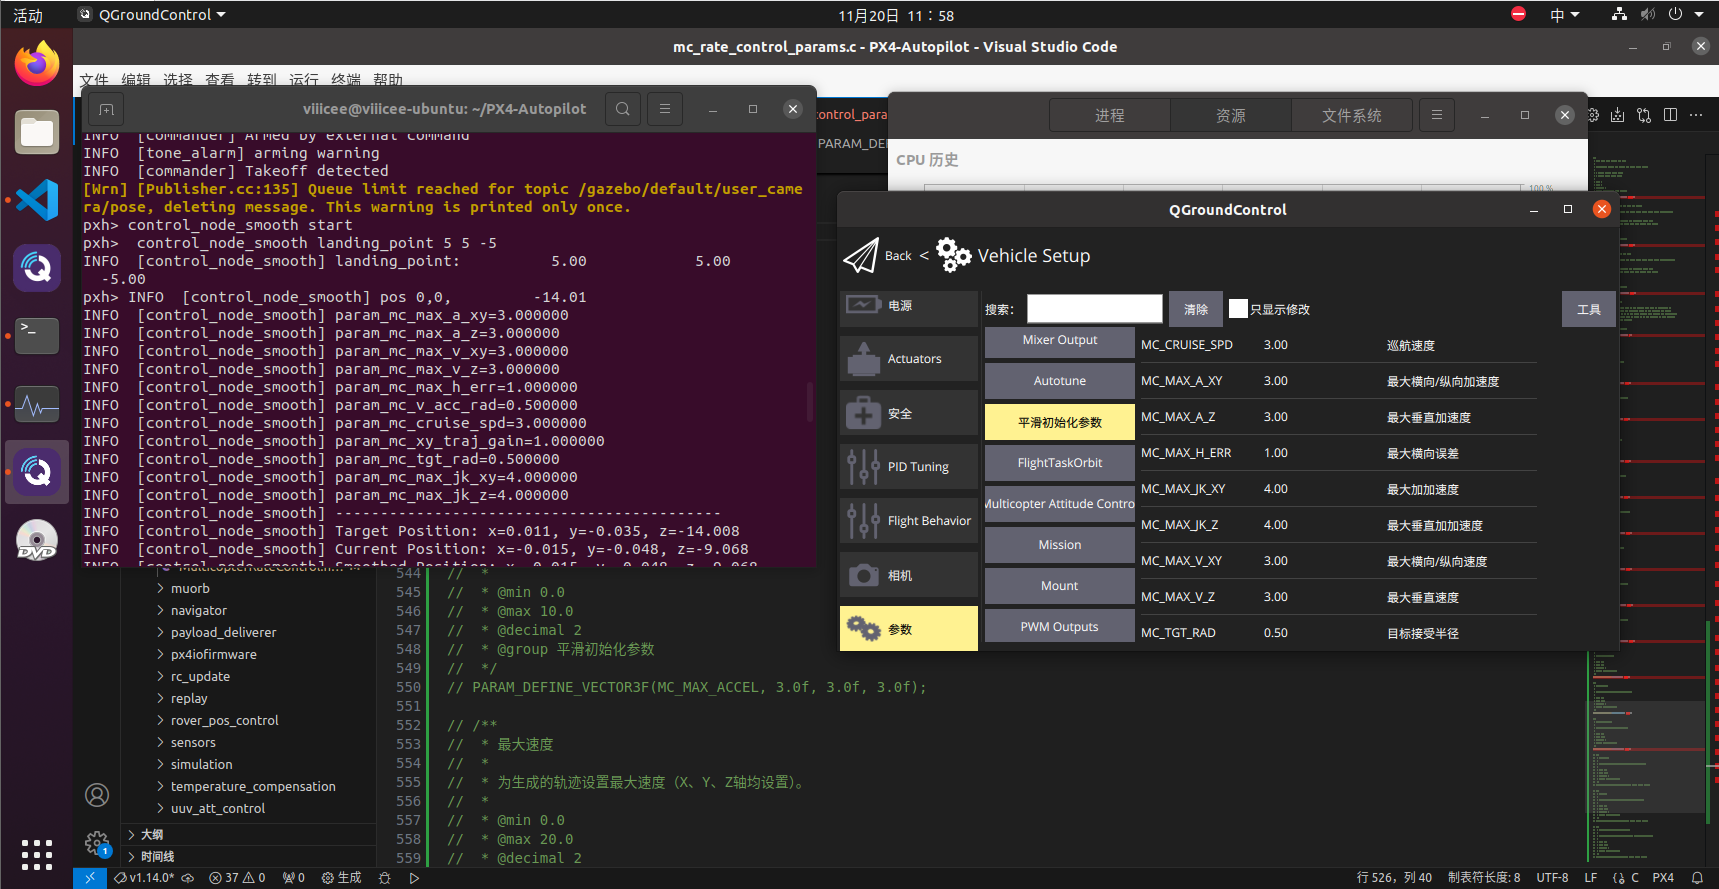
Task: Click the 工具 (Tools) button
Action: coord(1589,309)
